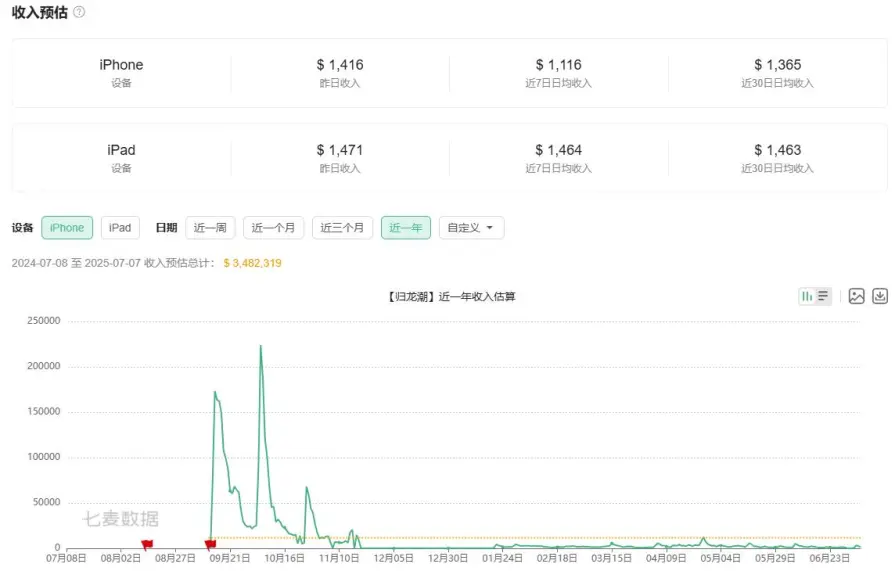The width and height of the screenshot is (895, 571).
Task: Open the 自定义 date dropdown
Action: pos(471,228)
